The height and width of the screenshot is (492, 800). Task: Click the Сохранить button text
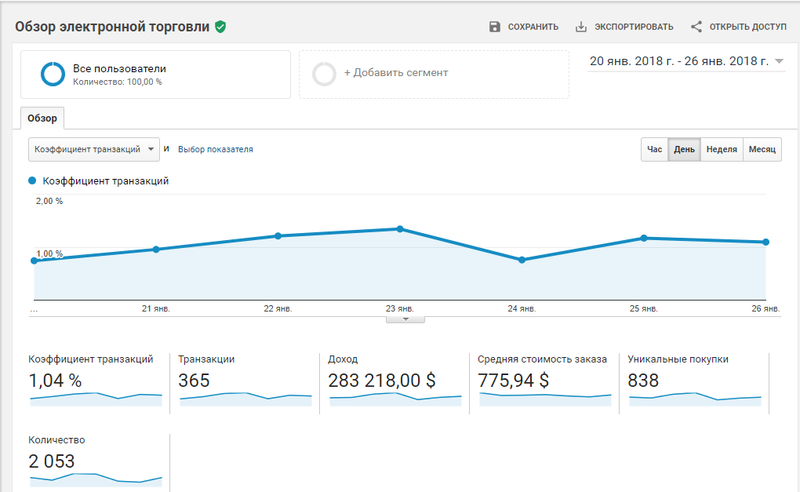coord(533,27)
